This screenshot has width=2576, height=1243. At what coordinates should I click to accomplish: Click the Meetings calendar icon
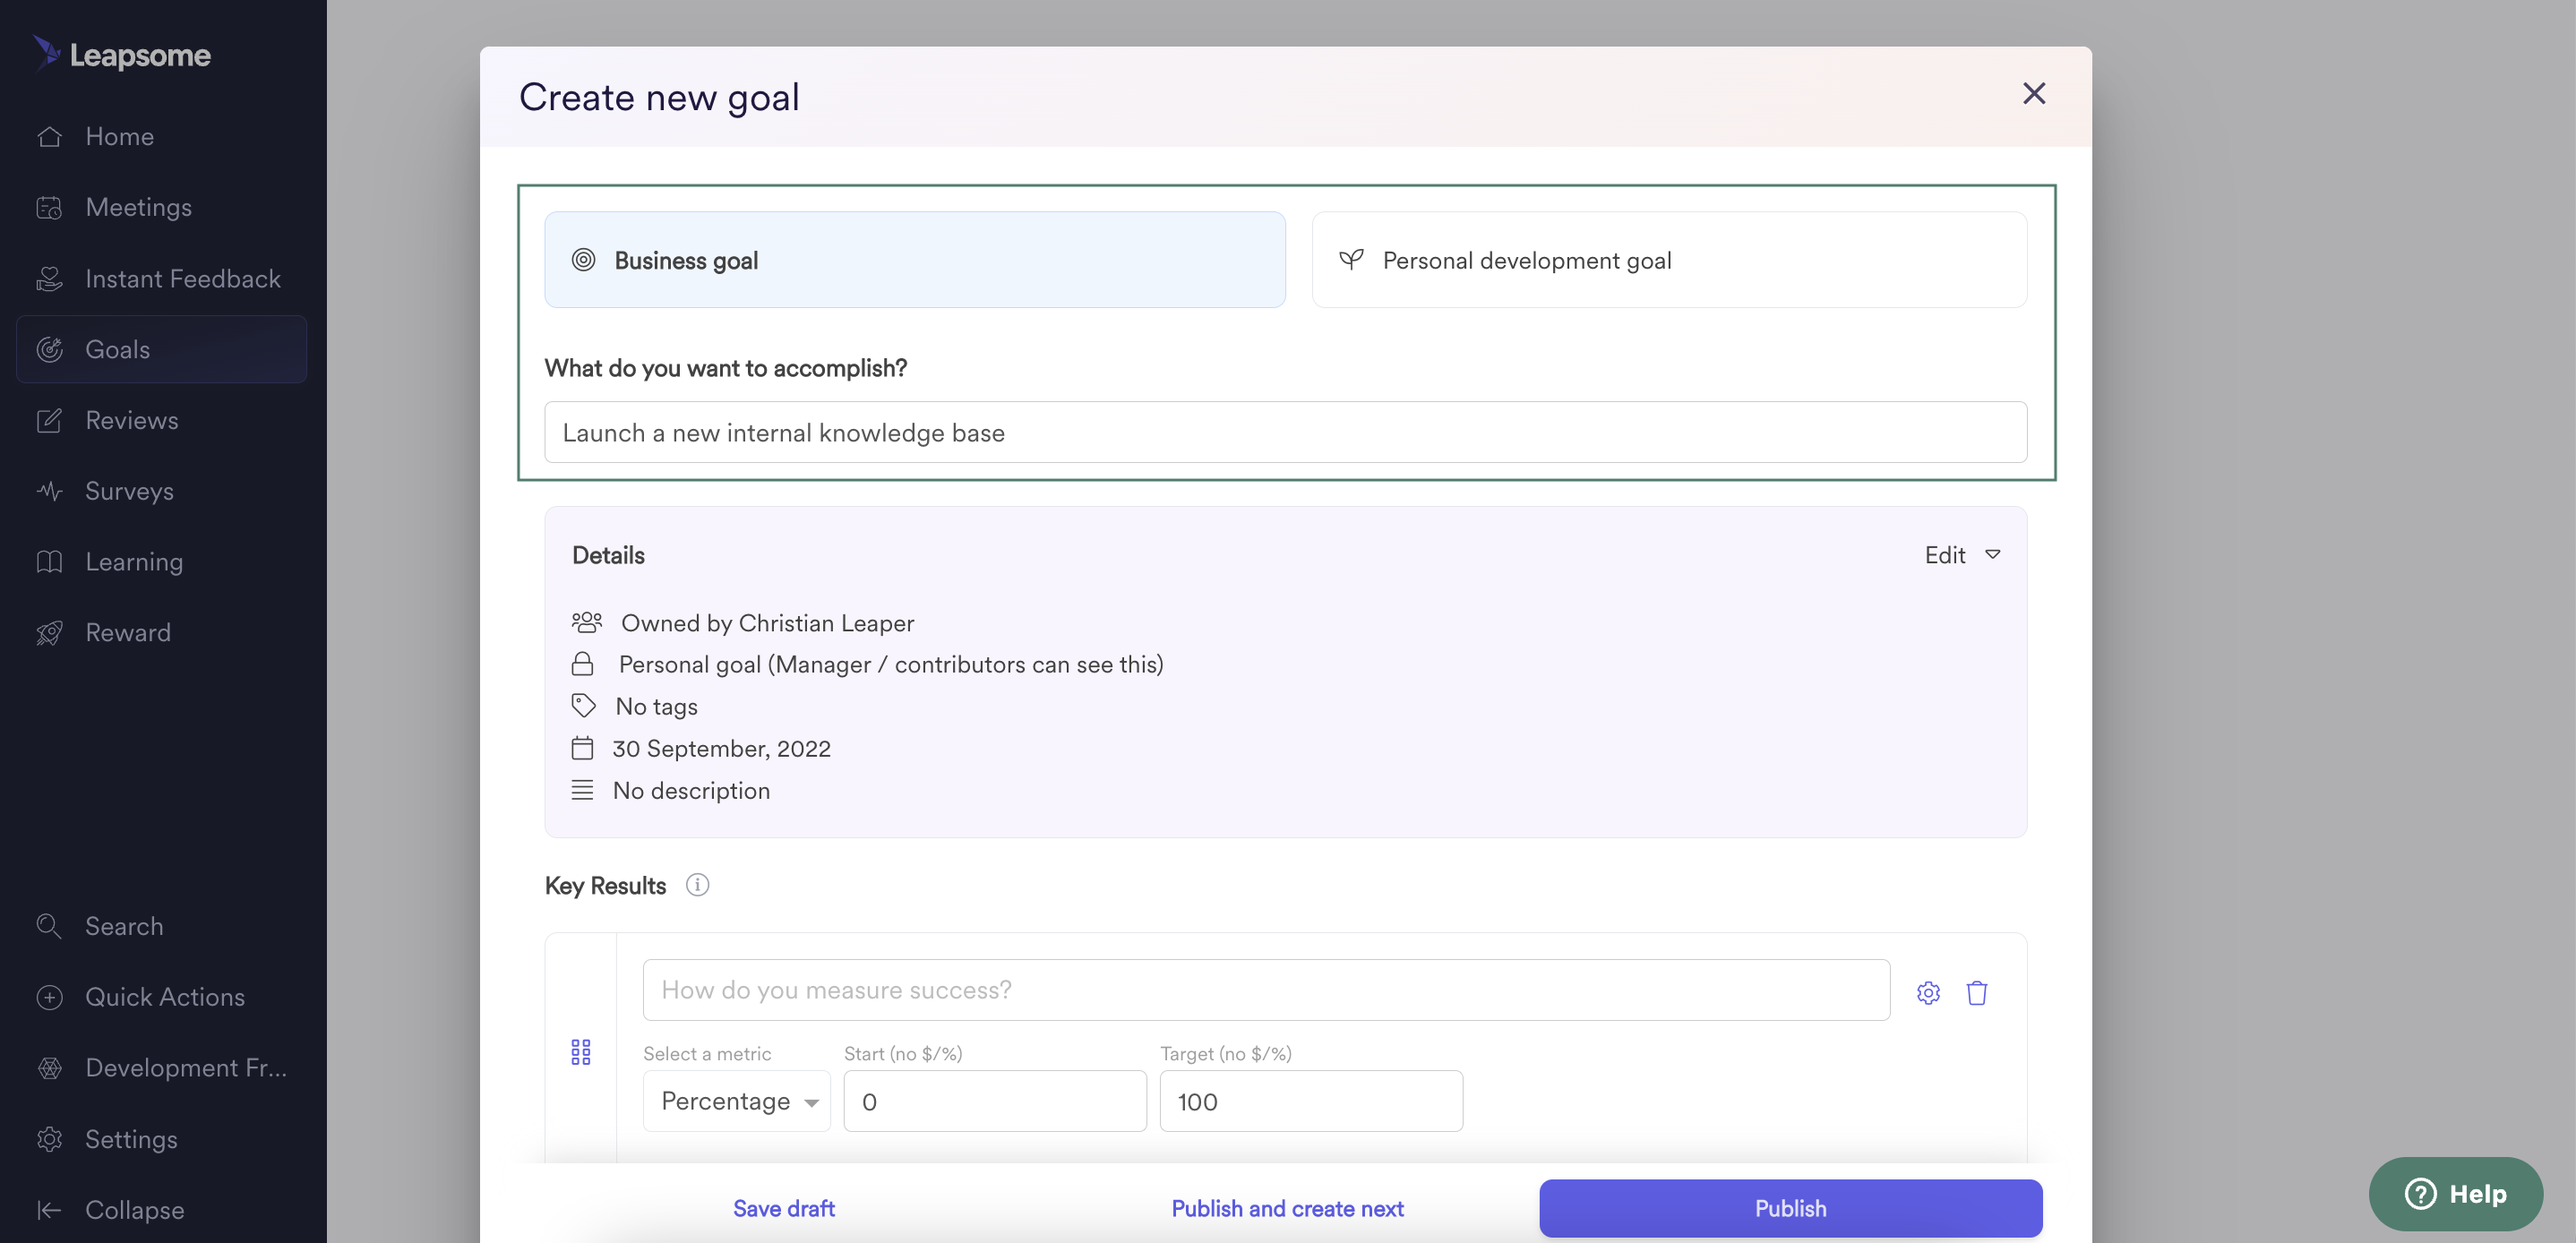tap(49, 208)
